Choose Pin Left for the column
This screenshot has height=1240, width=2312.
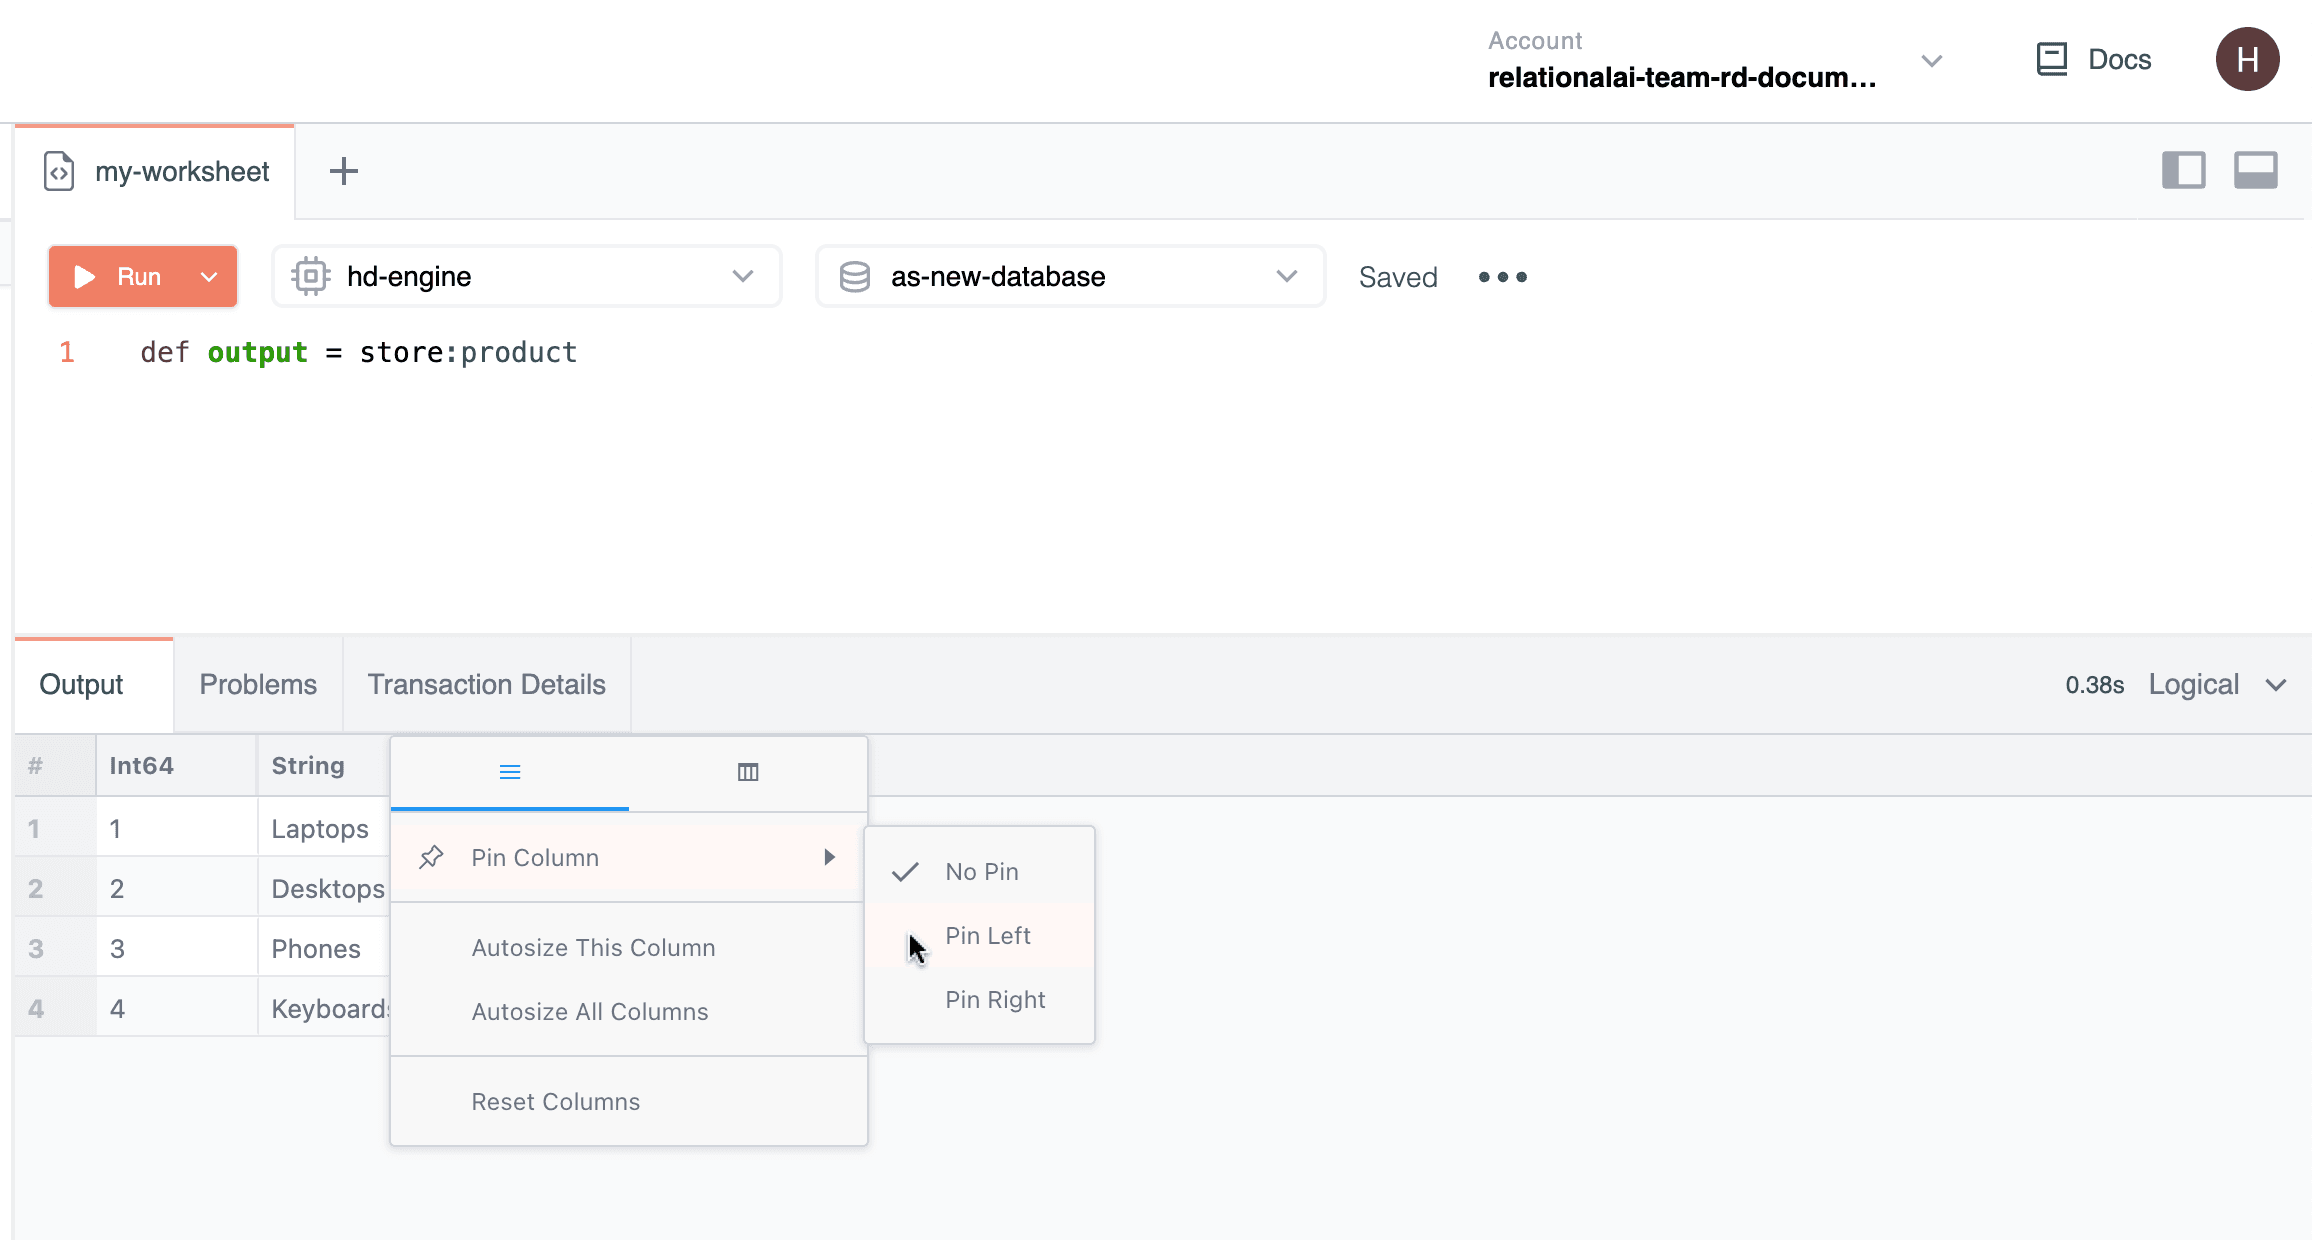987,936
